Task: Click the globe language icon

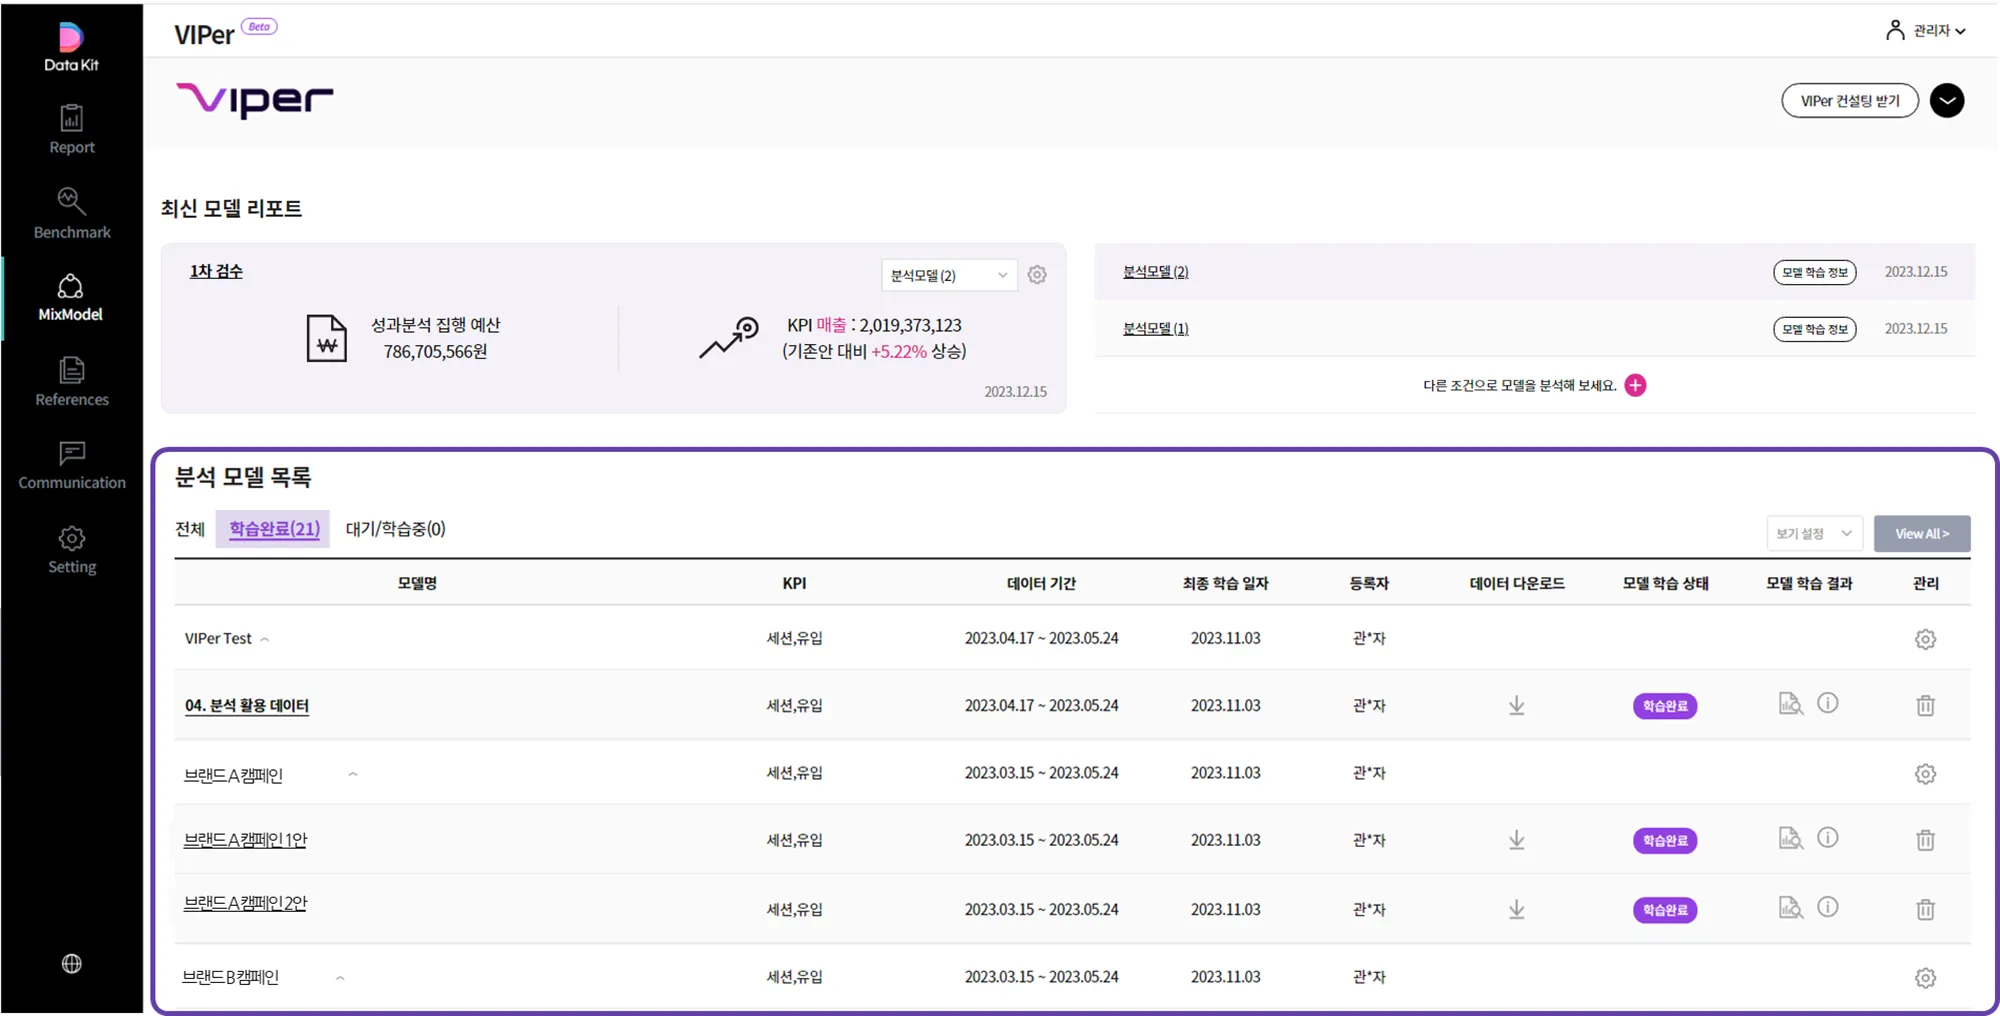Action: 71,964
